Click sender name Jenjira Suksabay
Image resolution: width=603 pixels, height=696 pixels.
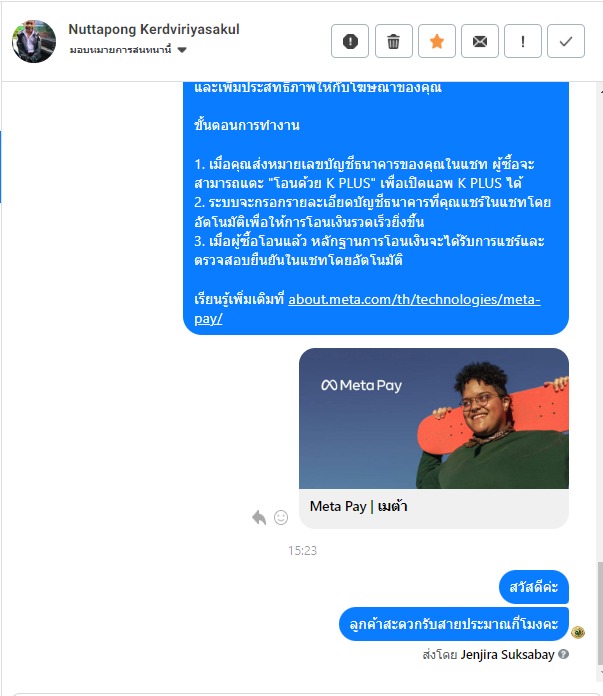coord(508,655)
